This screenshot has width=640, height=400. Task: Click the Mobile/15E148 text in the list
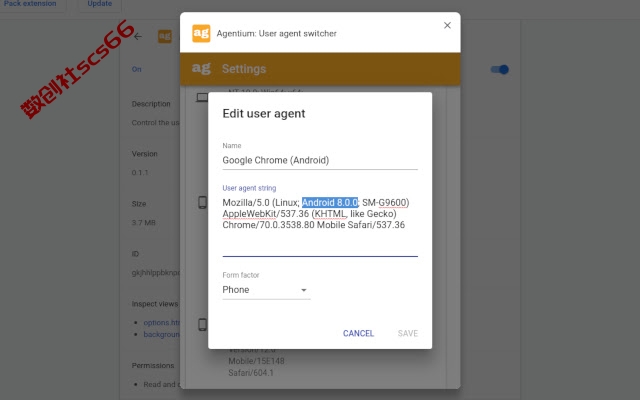coord(256,361)
